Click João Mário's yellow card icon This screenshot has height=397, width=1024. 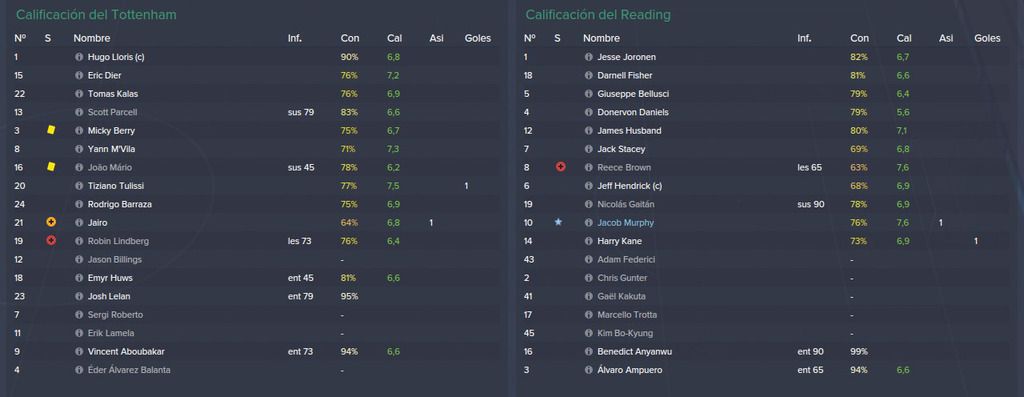[51, 167]
